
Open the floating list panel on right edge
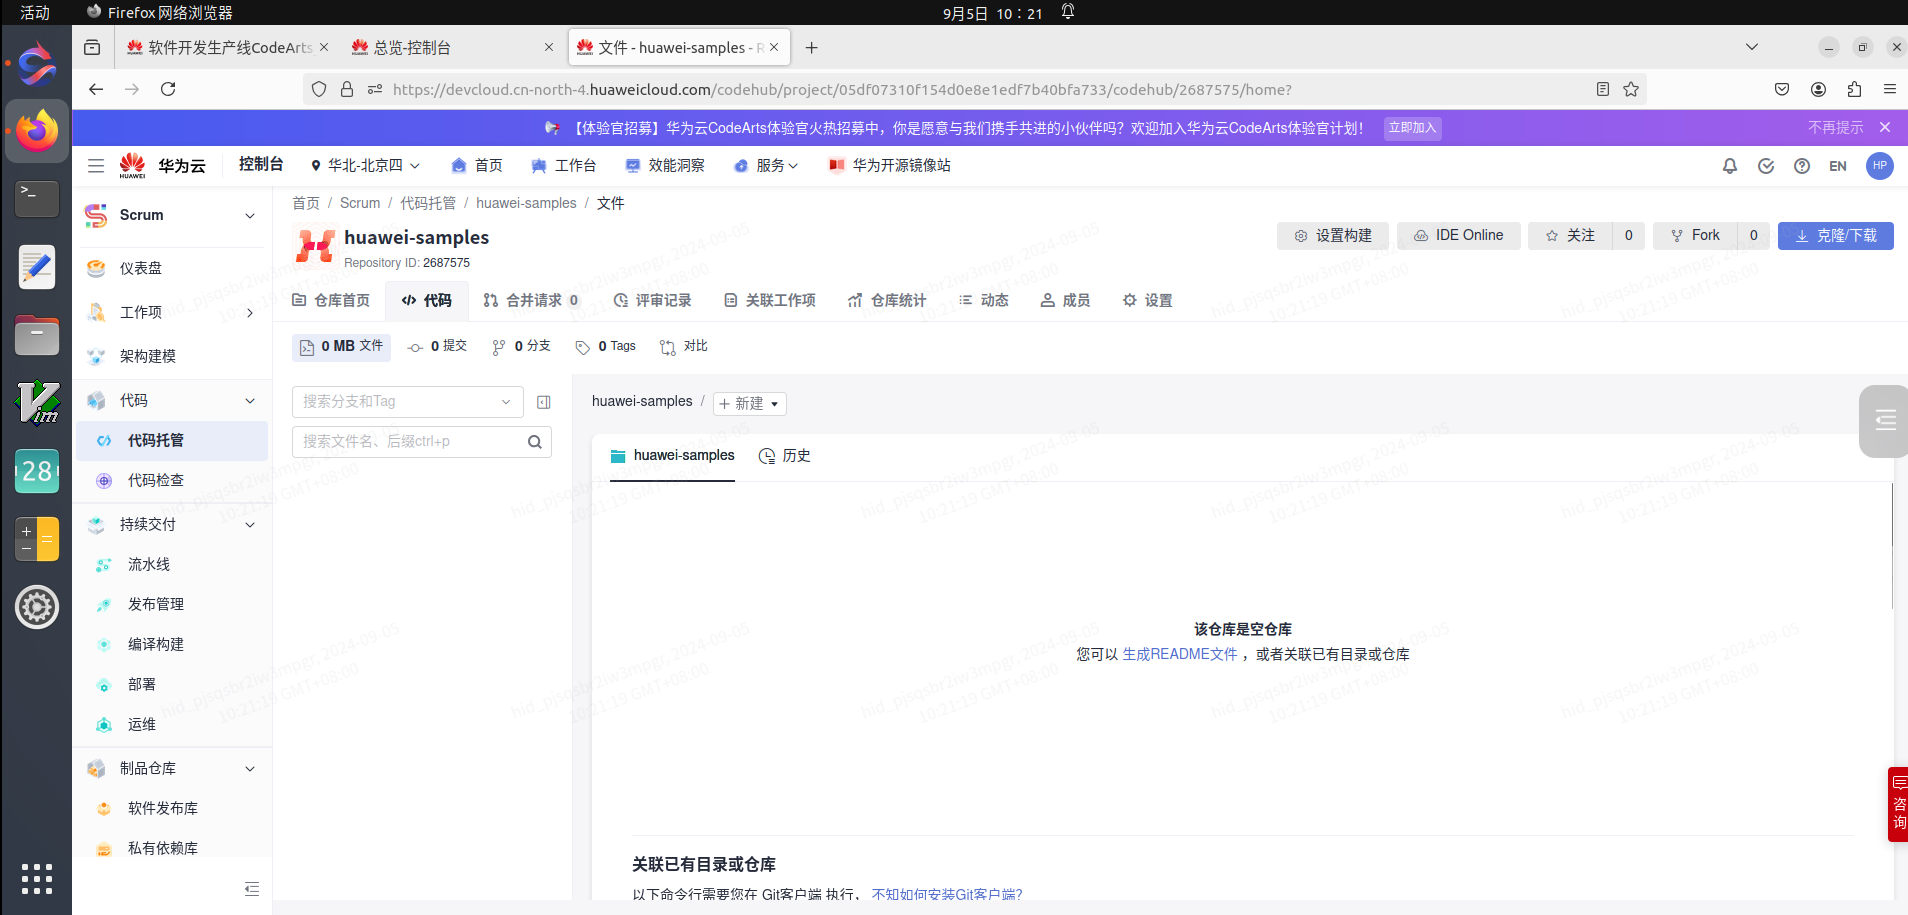[x=1884, y=421]
